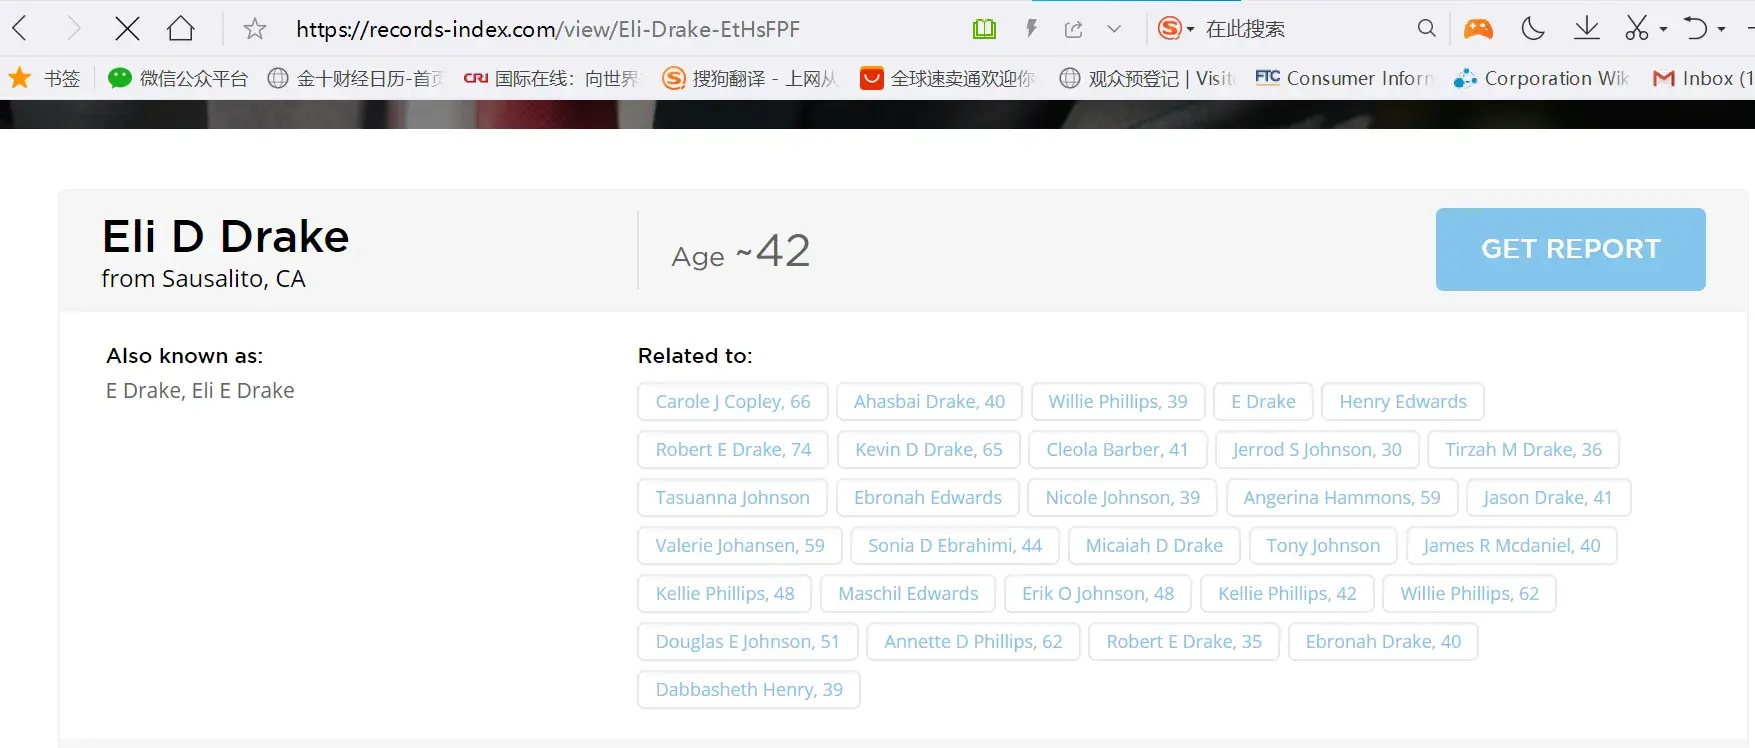Bookmark this page with the star icon
1755x748 pixels.
click(x=255, y=29)
